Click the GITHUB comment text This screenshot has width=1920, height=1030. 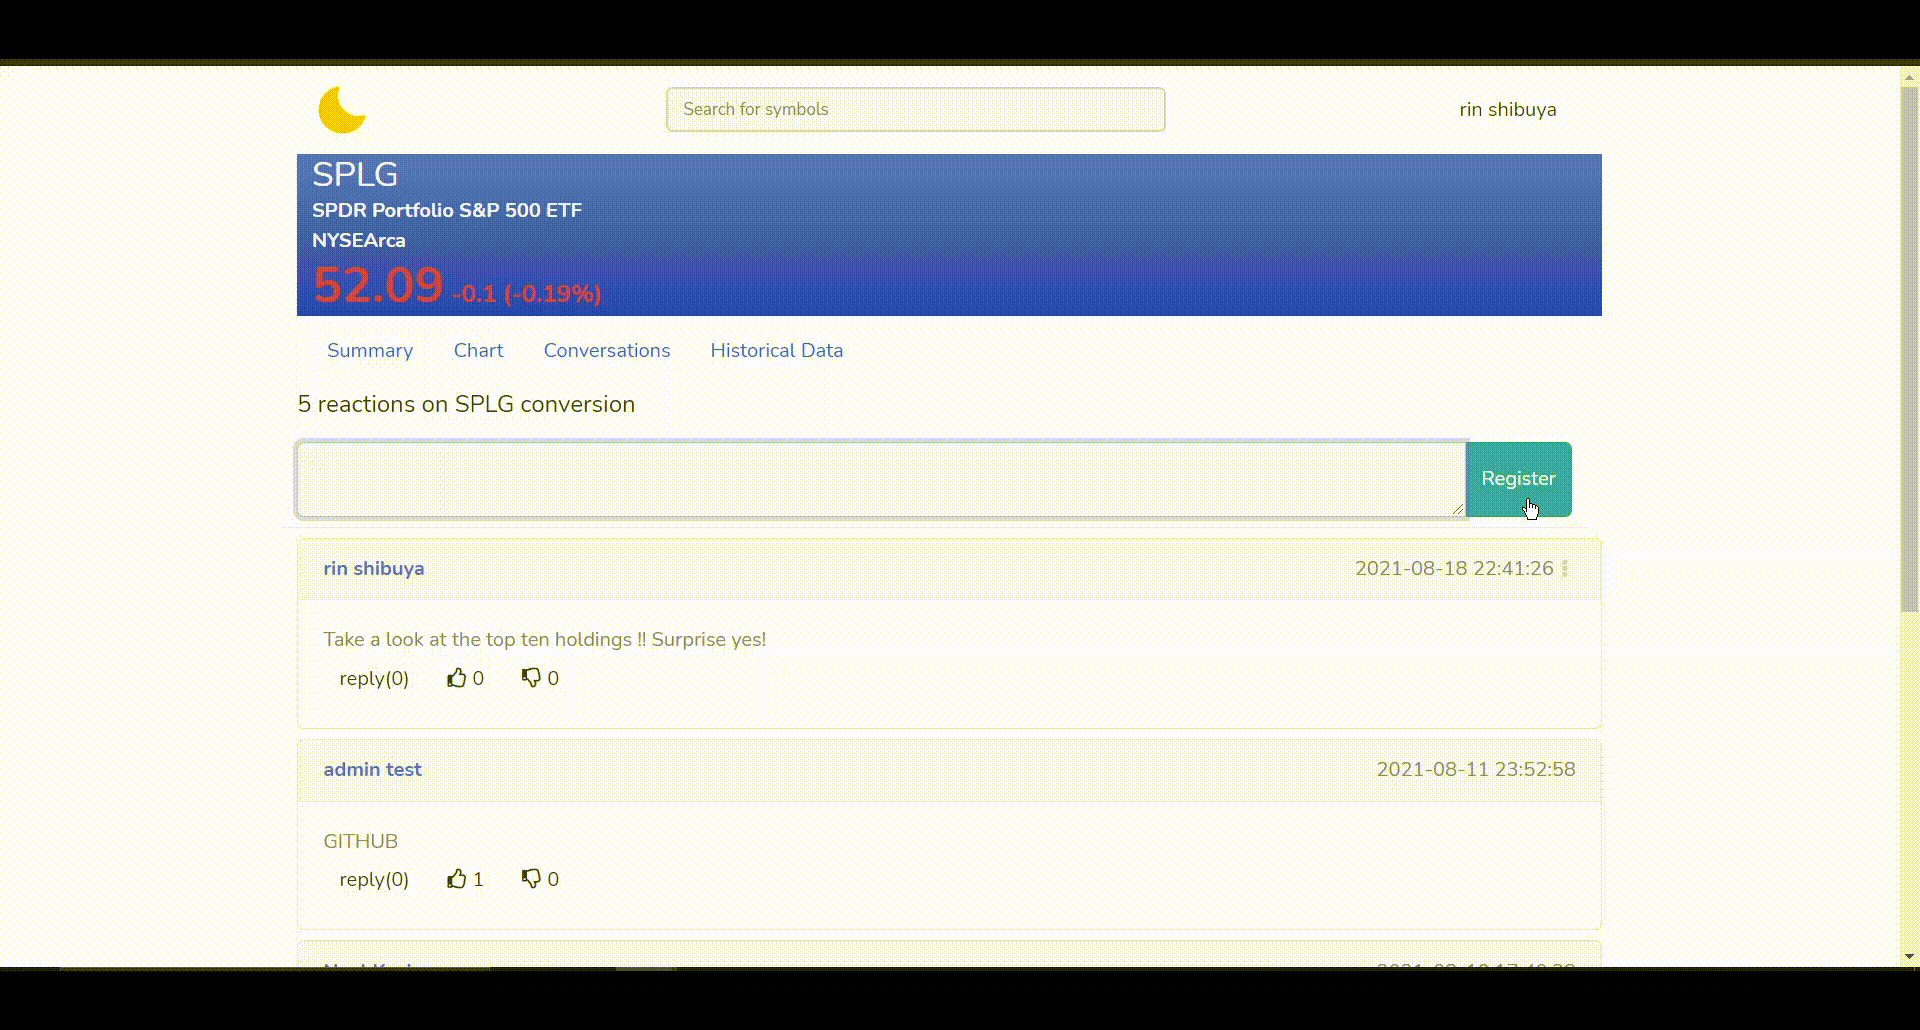tap(360, 841)
